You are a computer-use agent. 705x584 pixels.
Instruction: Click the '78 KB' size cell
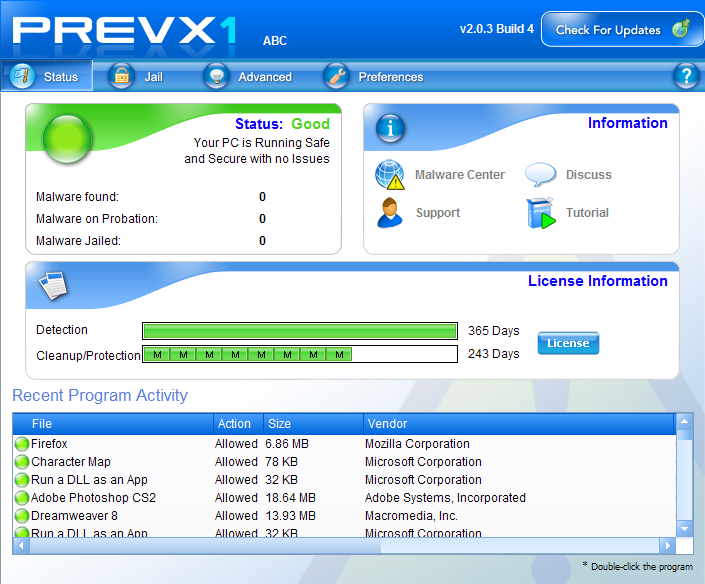281,462
